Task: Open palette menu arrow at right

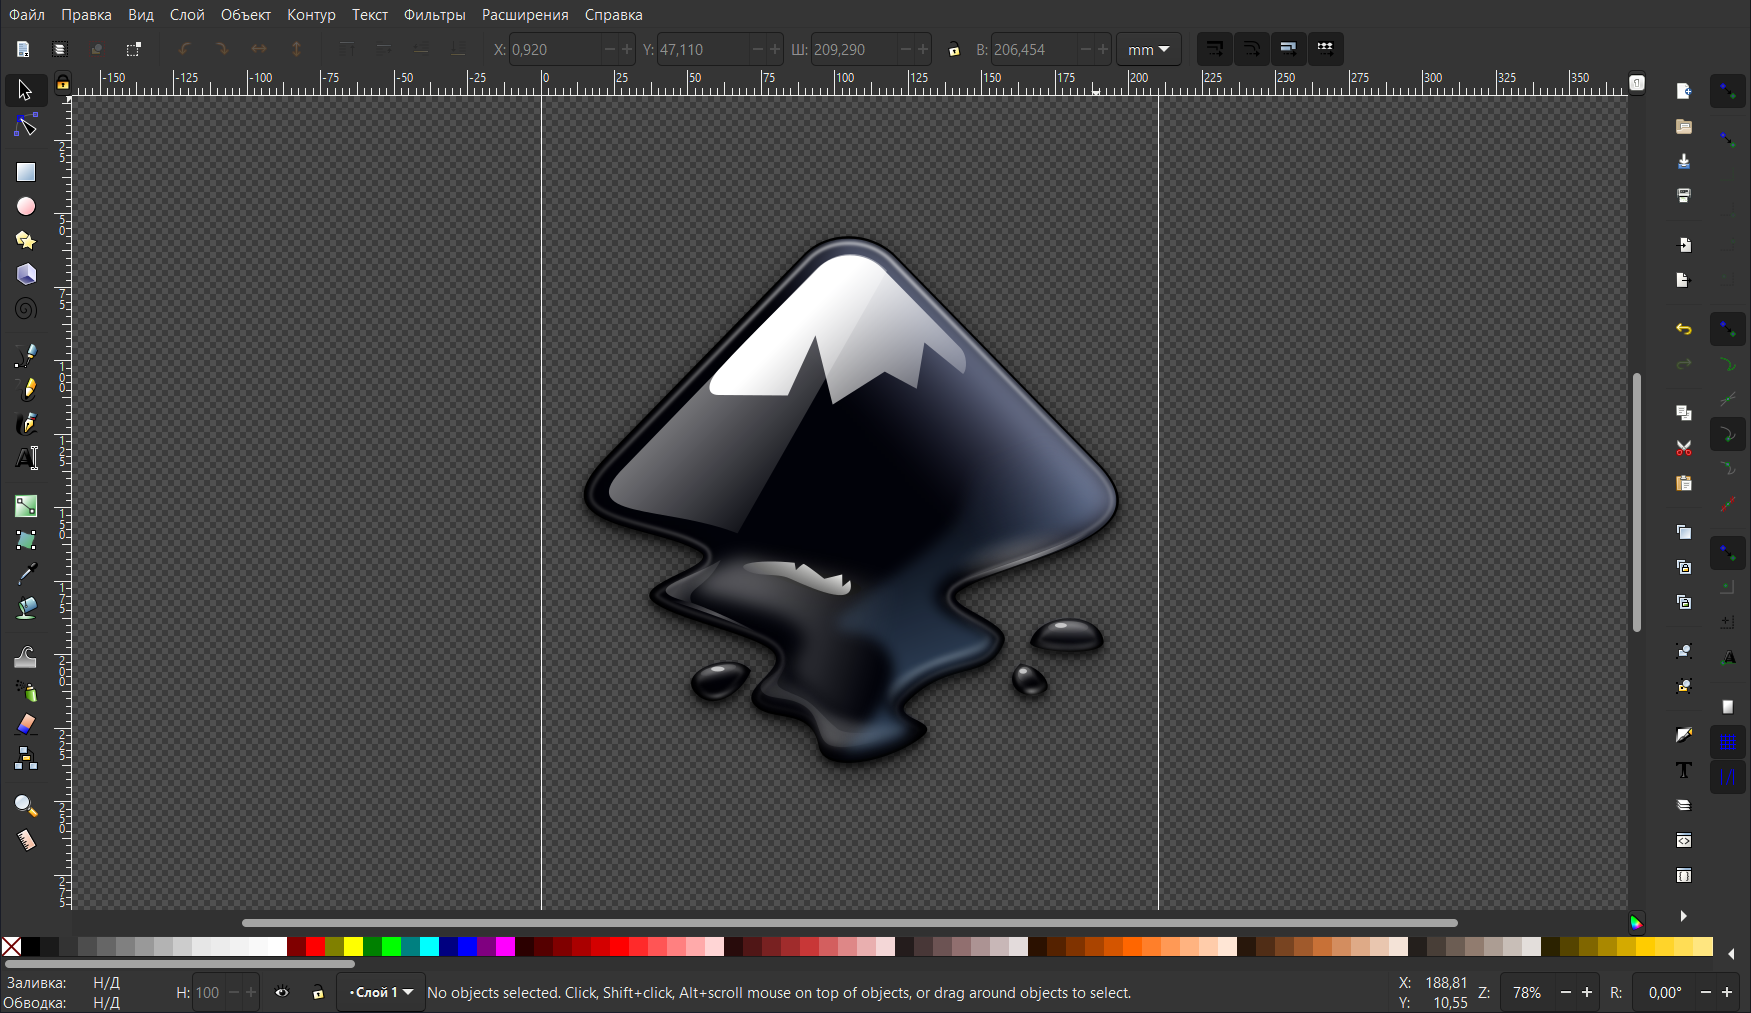Action: point(1732,954)
